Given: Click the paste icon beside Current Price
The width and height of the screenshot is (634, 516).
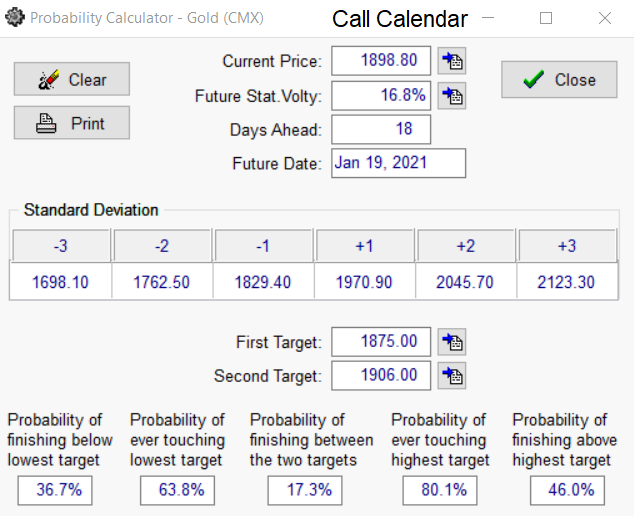Looking at the screenshot, I should [452, 61].
